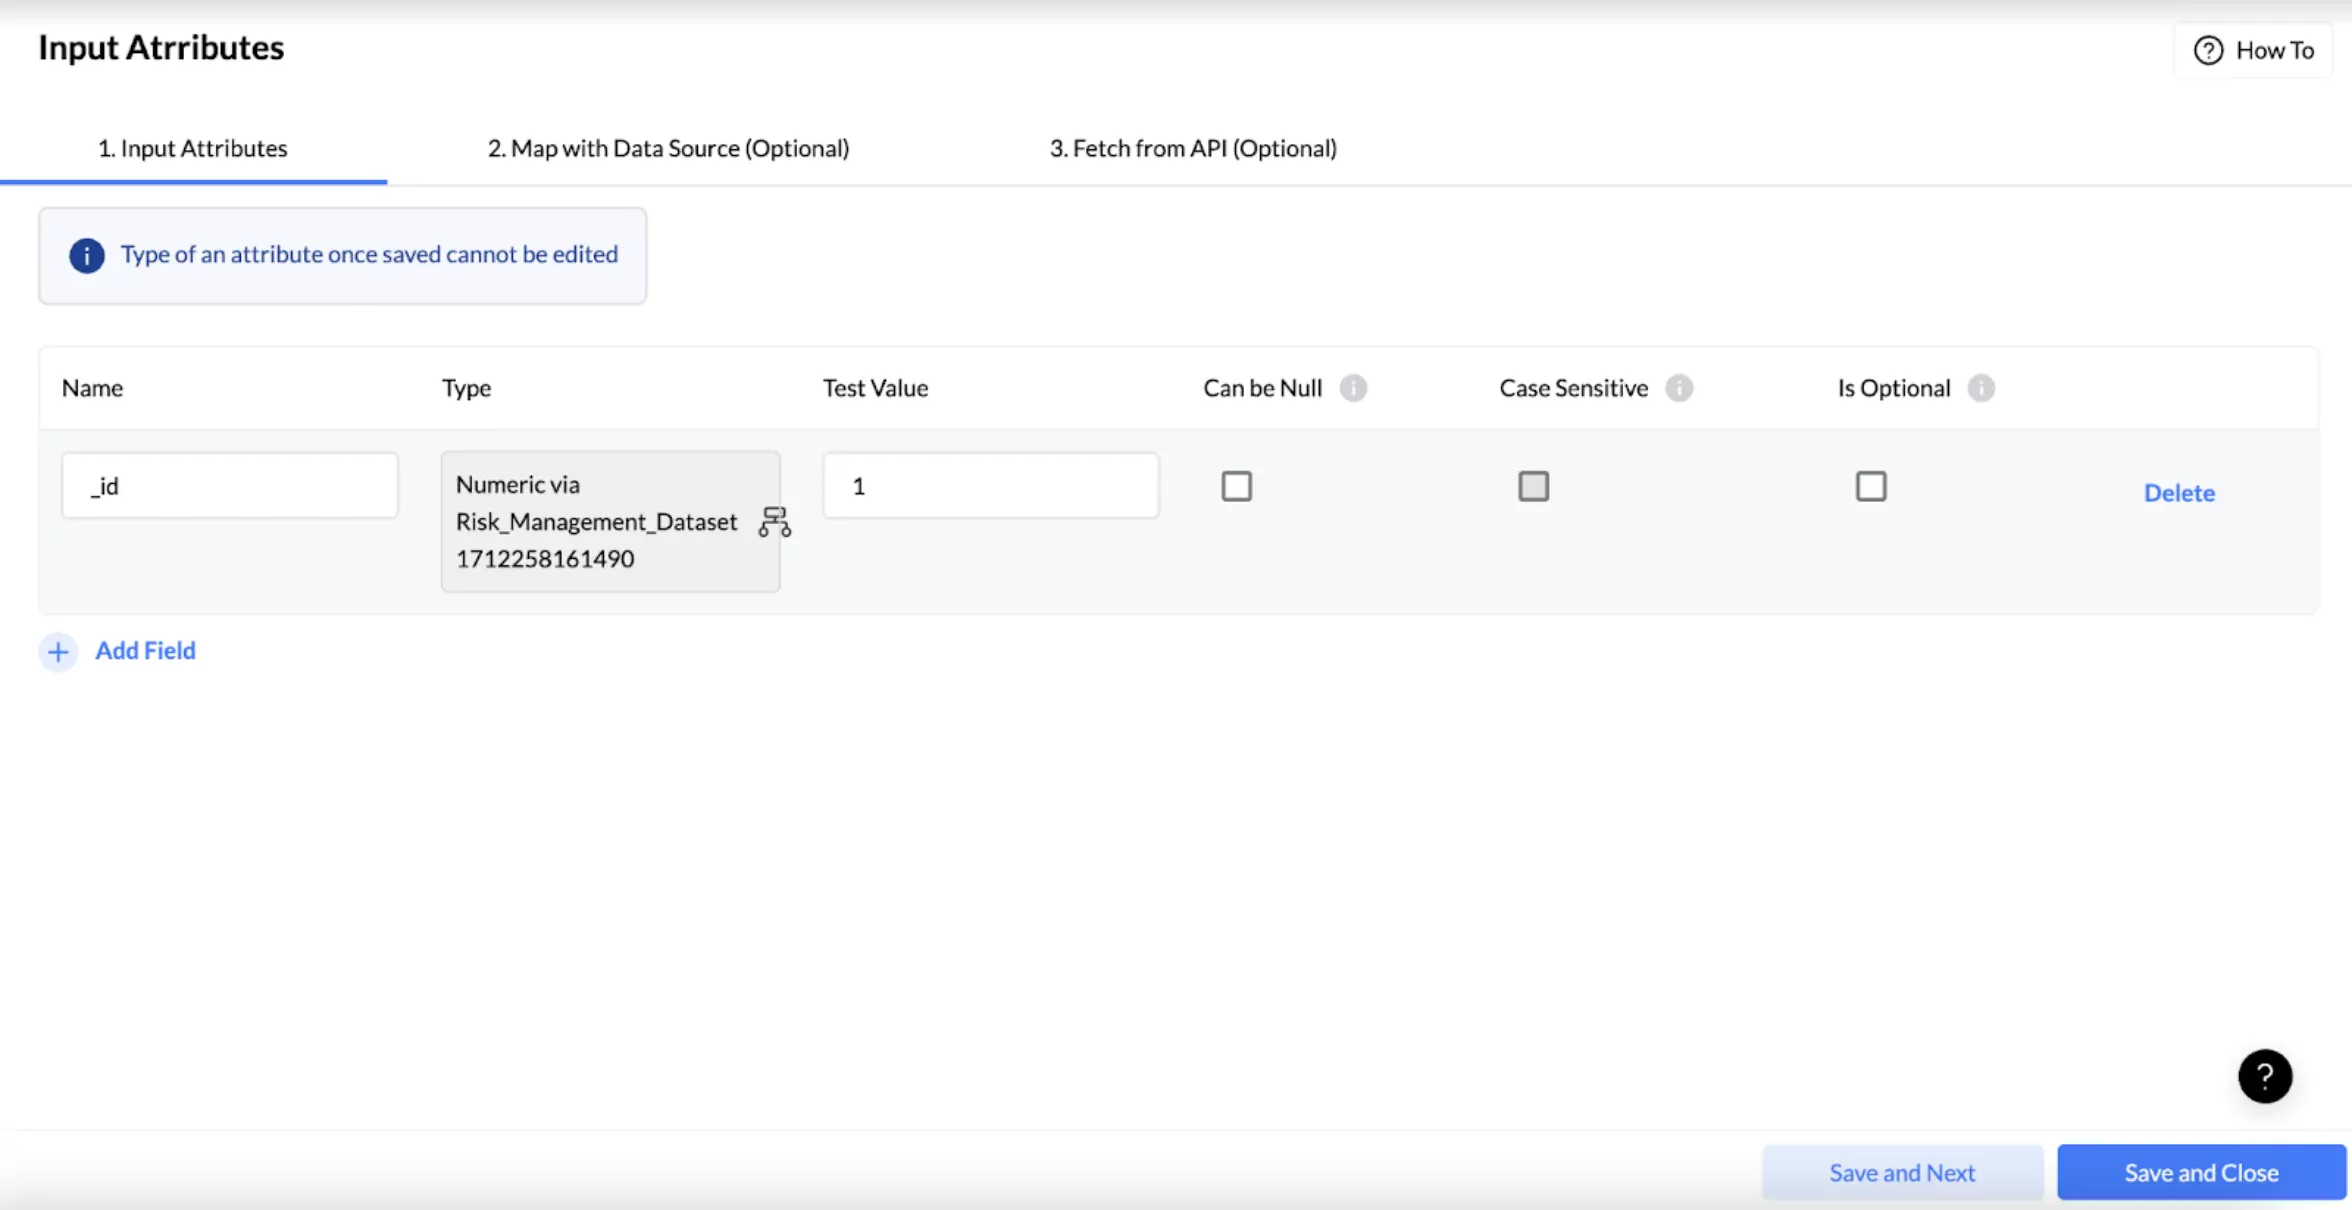The image size is (2352, 1210).
Task: Open the Fetch from API tab
Action: point(1192,148)
